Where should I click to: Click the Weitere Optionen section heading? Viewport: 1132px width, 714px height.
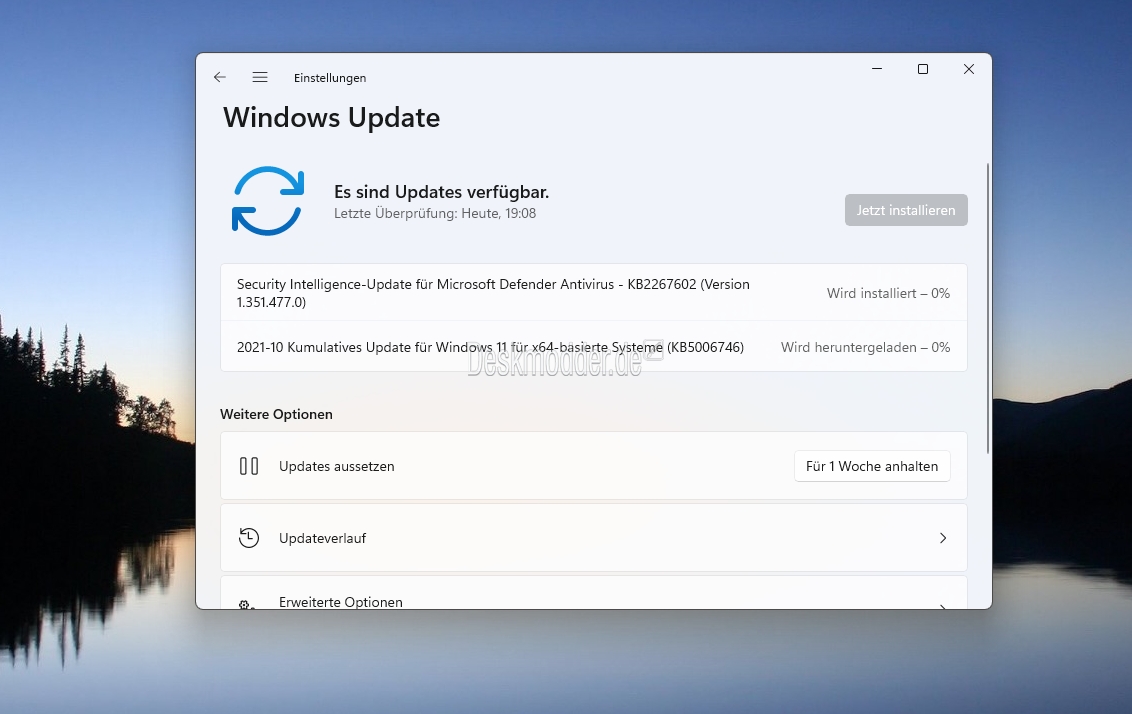(277, 414)
